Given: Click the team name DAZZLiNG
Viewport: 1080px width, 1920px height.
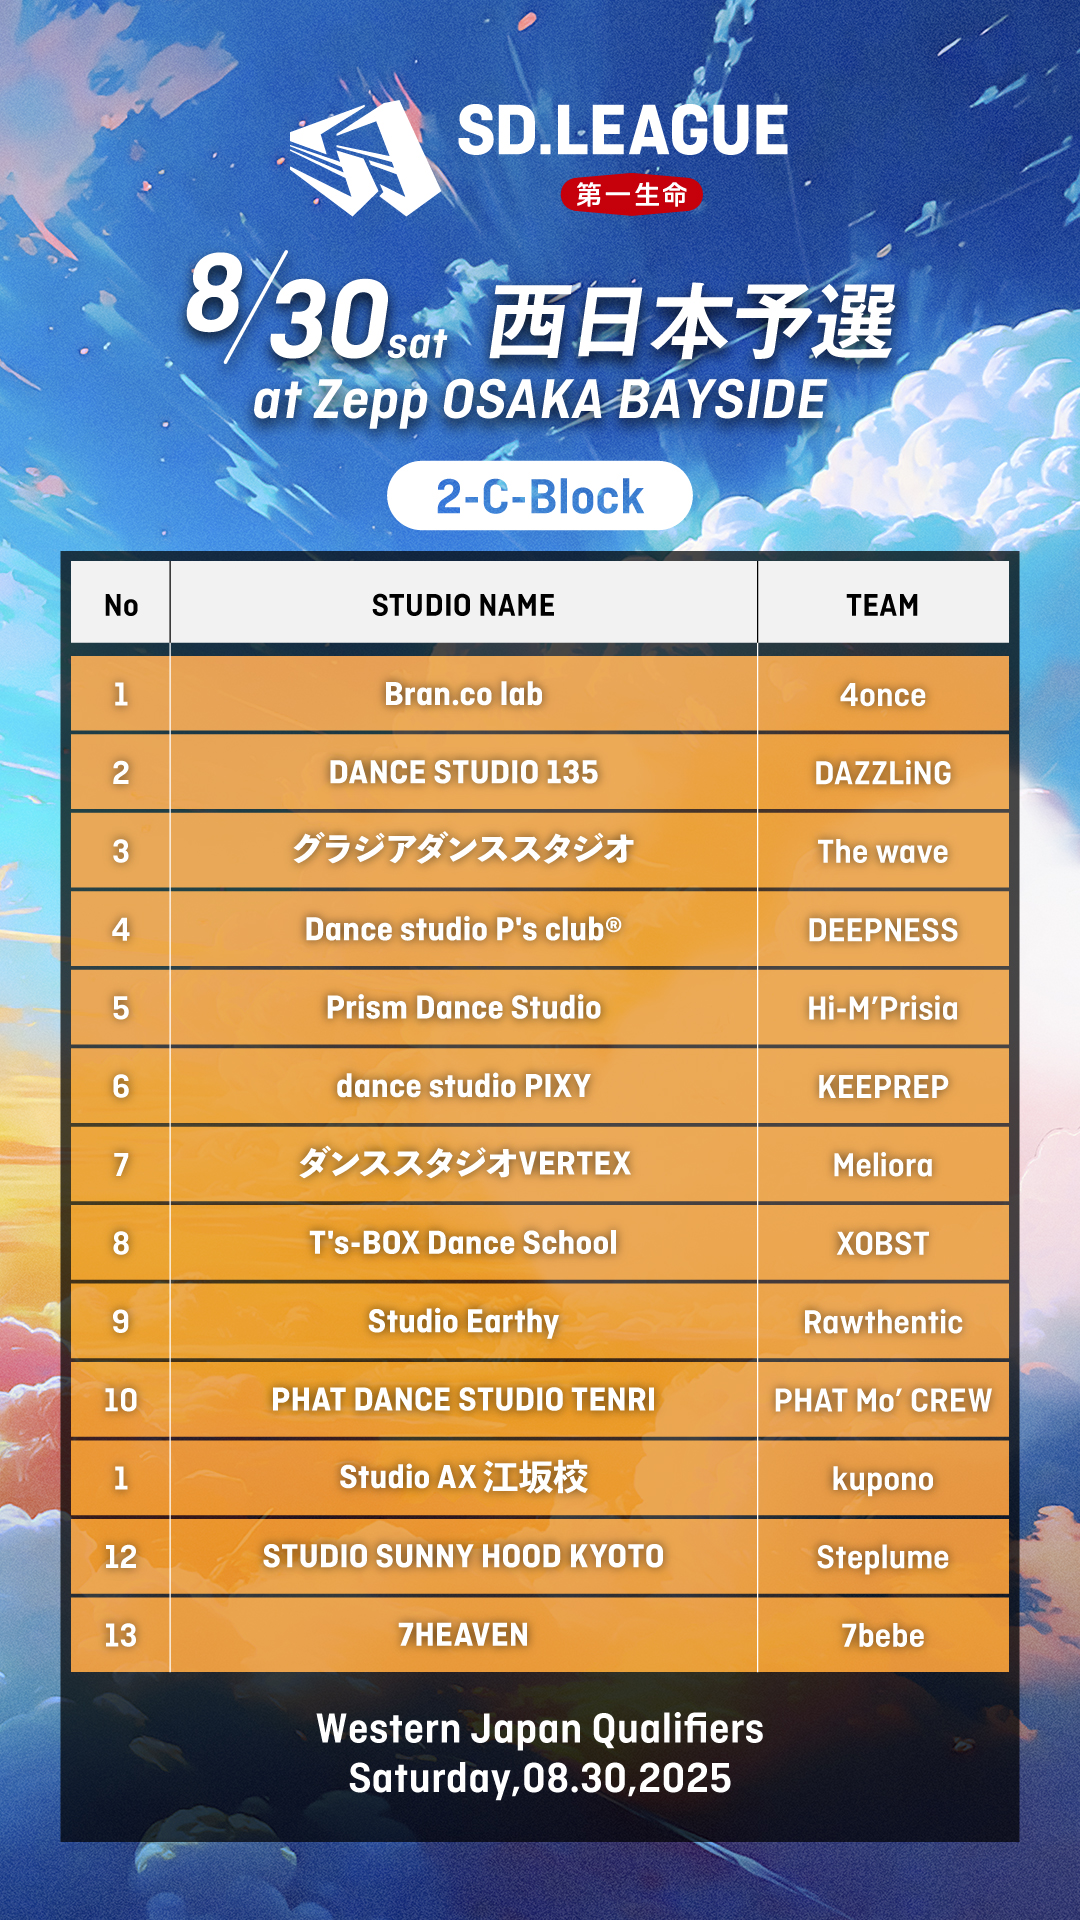Looking at the screenshot, I should [882, 773].
